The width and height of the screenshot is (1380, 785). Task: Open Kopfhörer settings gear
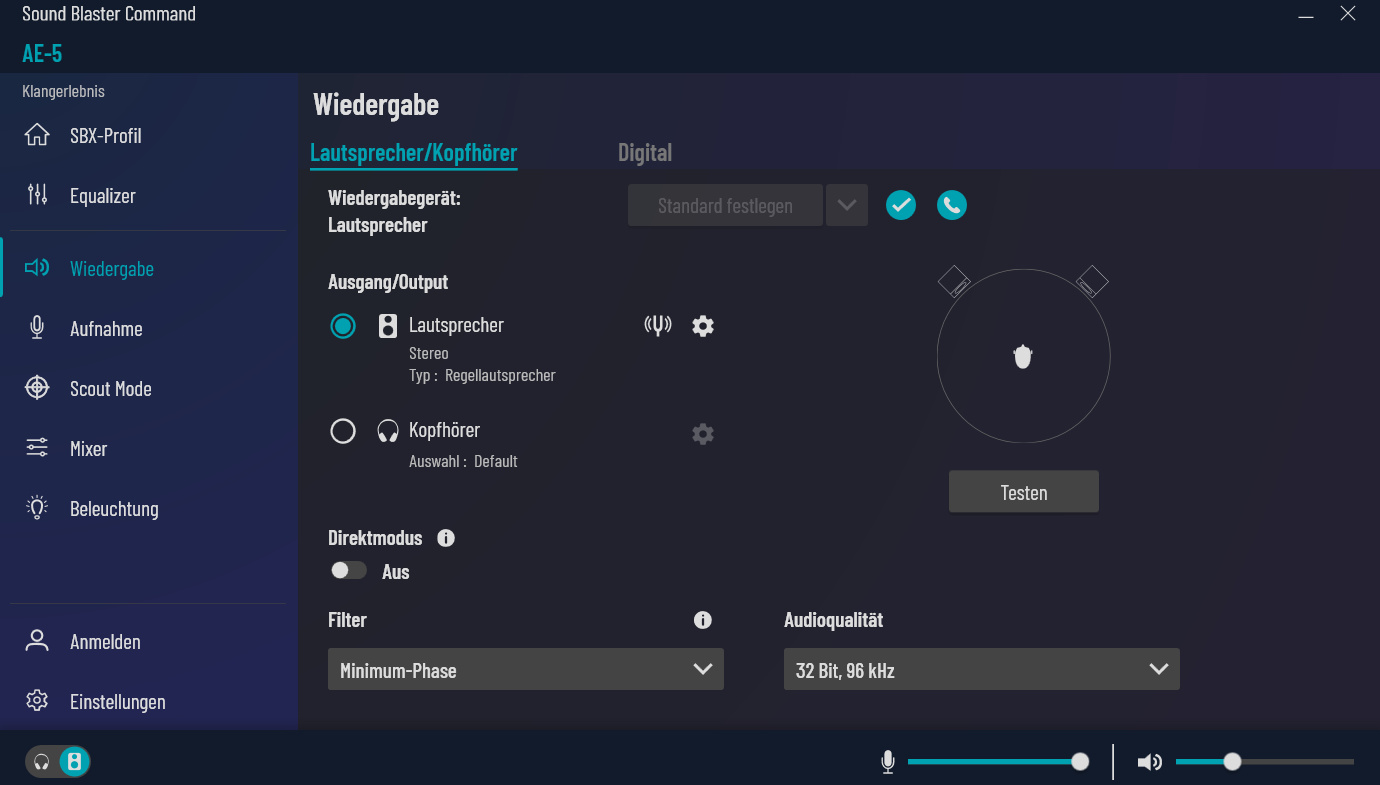[703, 434]
